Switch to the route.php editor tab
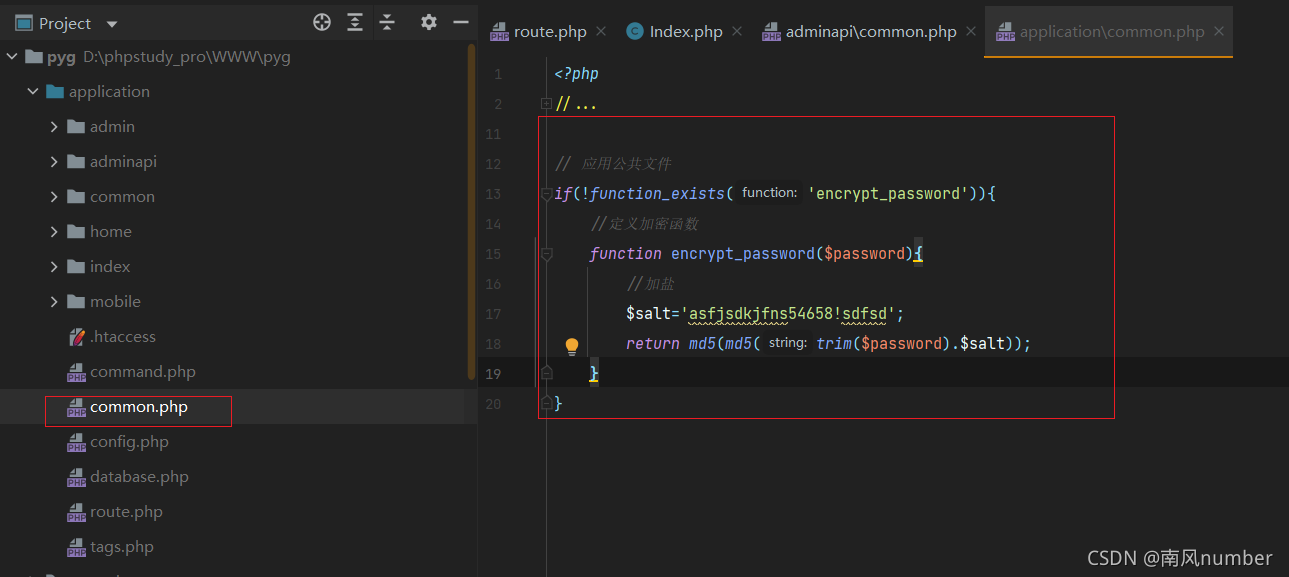 pos(549,31)
